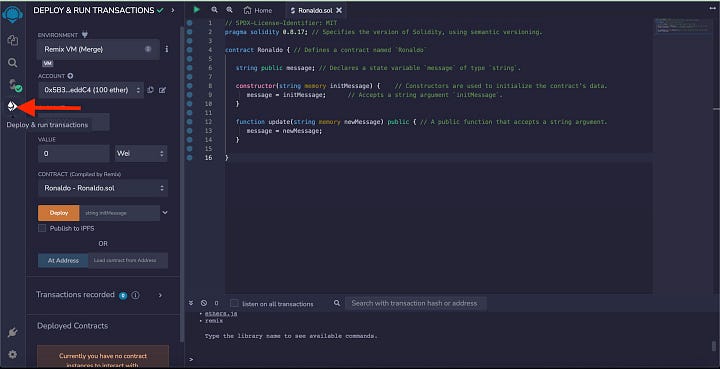
Task: Open the Settings gear icon
Action: [x=12, y=354]
